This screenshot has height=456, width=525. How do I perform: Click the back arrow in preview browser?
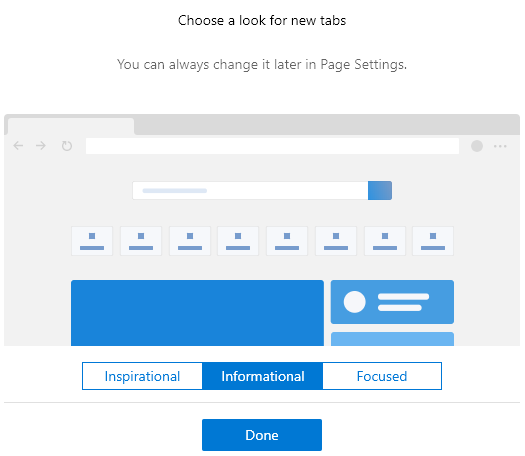18,146
